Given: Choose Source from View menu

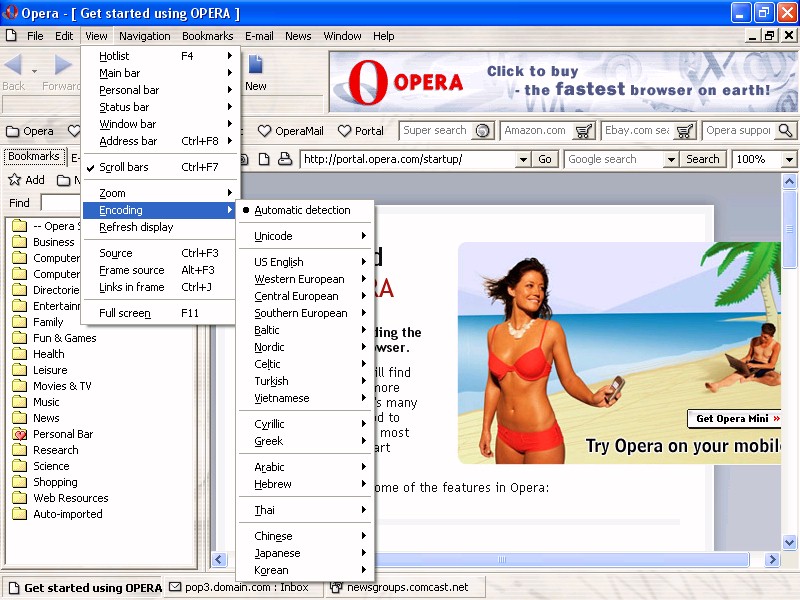Looking at the screenshot, I should click(x=159, y=253).
